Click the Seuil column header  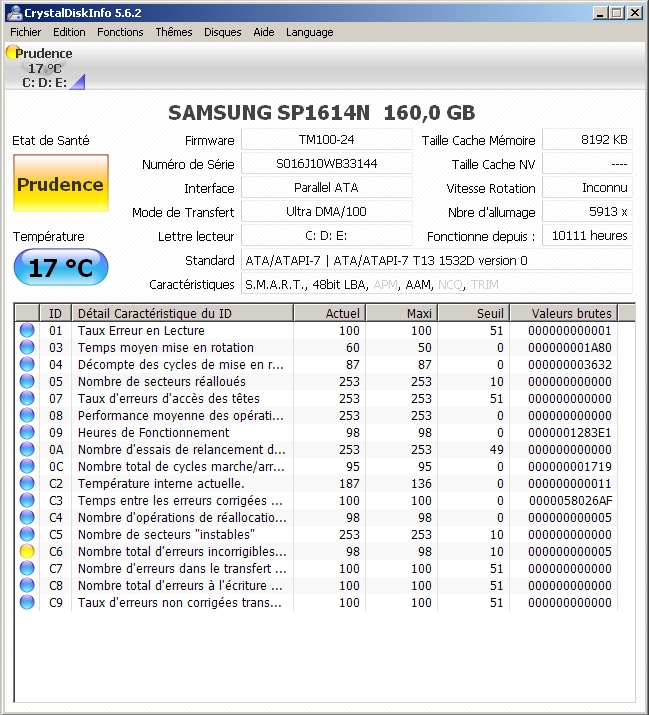[474, 313]
